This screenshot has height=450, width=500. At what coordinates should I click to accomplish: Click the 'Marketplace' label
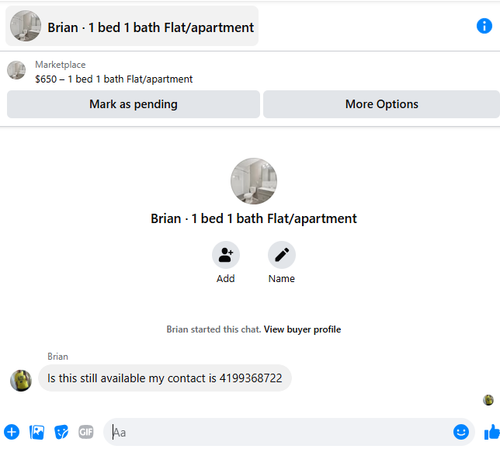60,64
